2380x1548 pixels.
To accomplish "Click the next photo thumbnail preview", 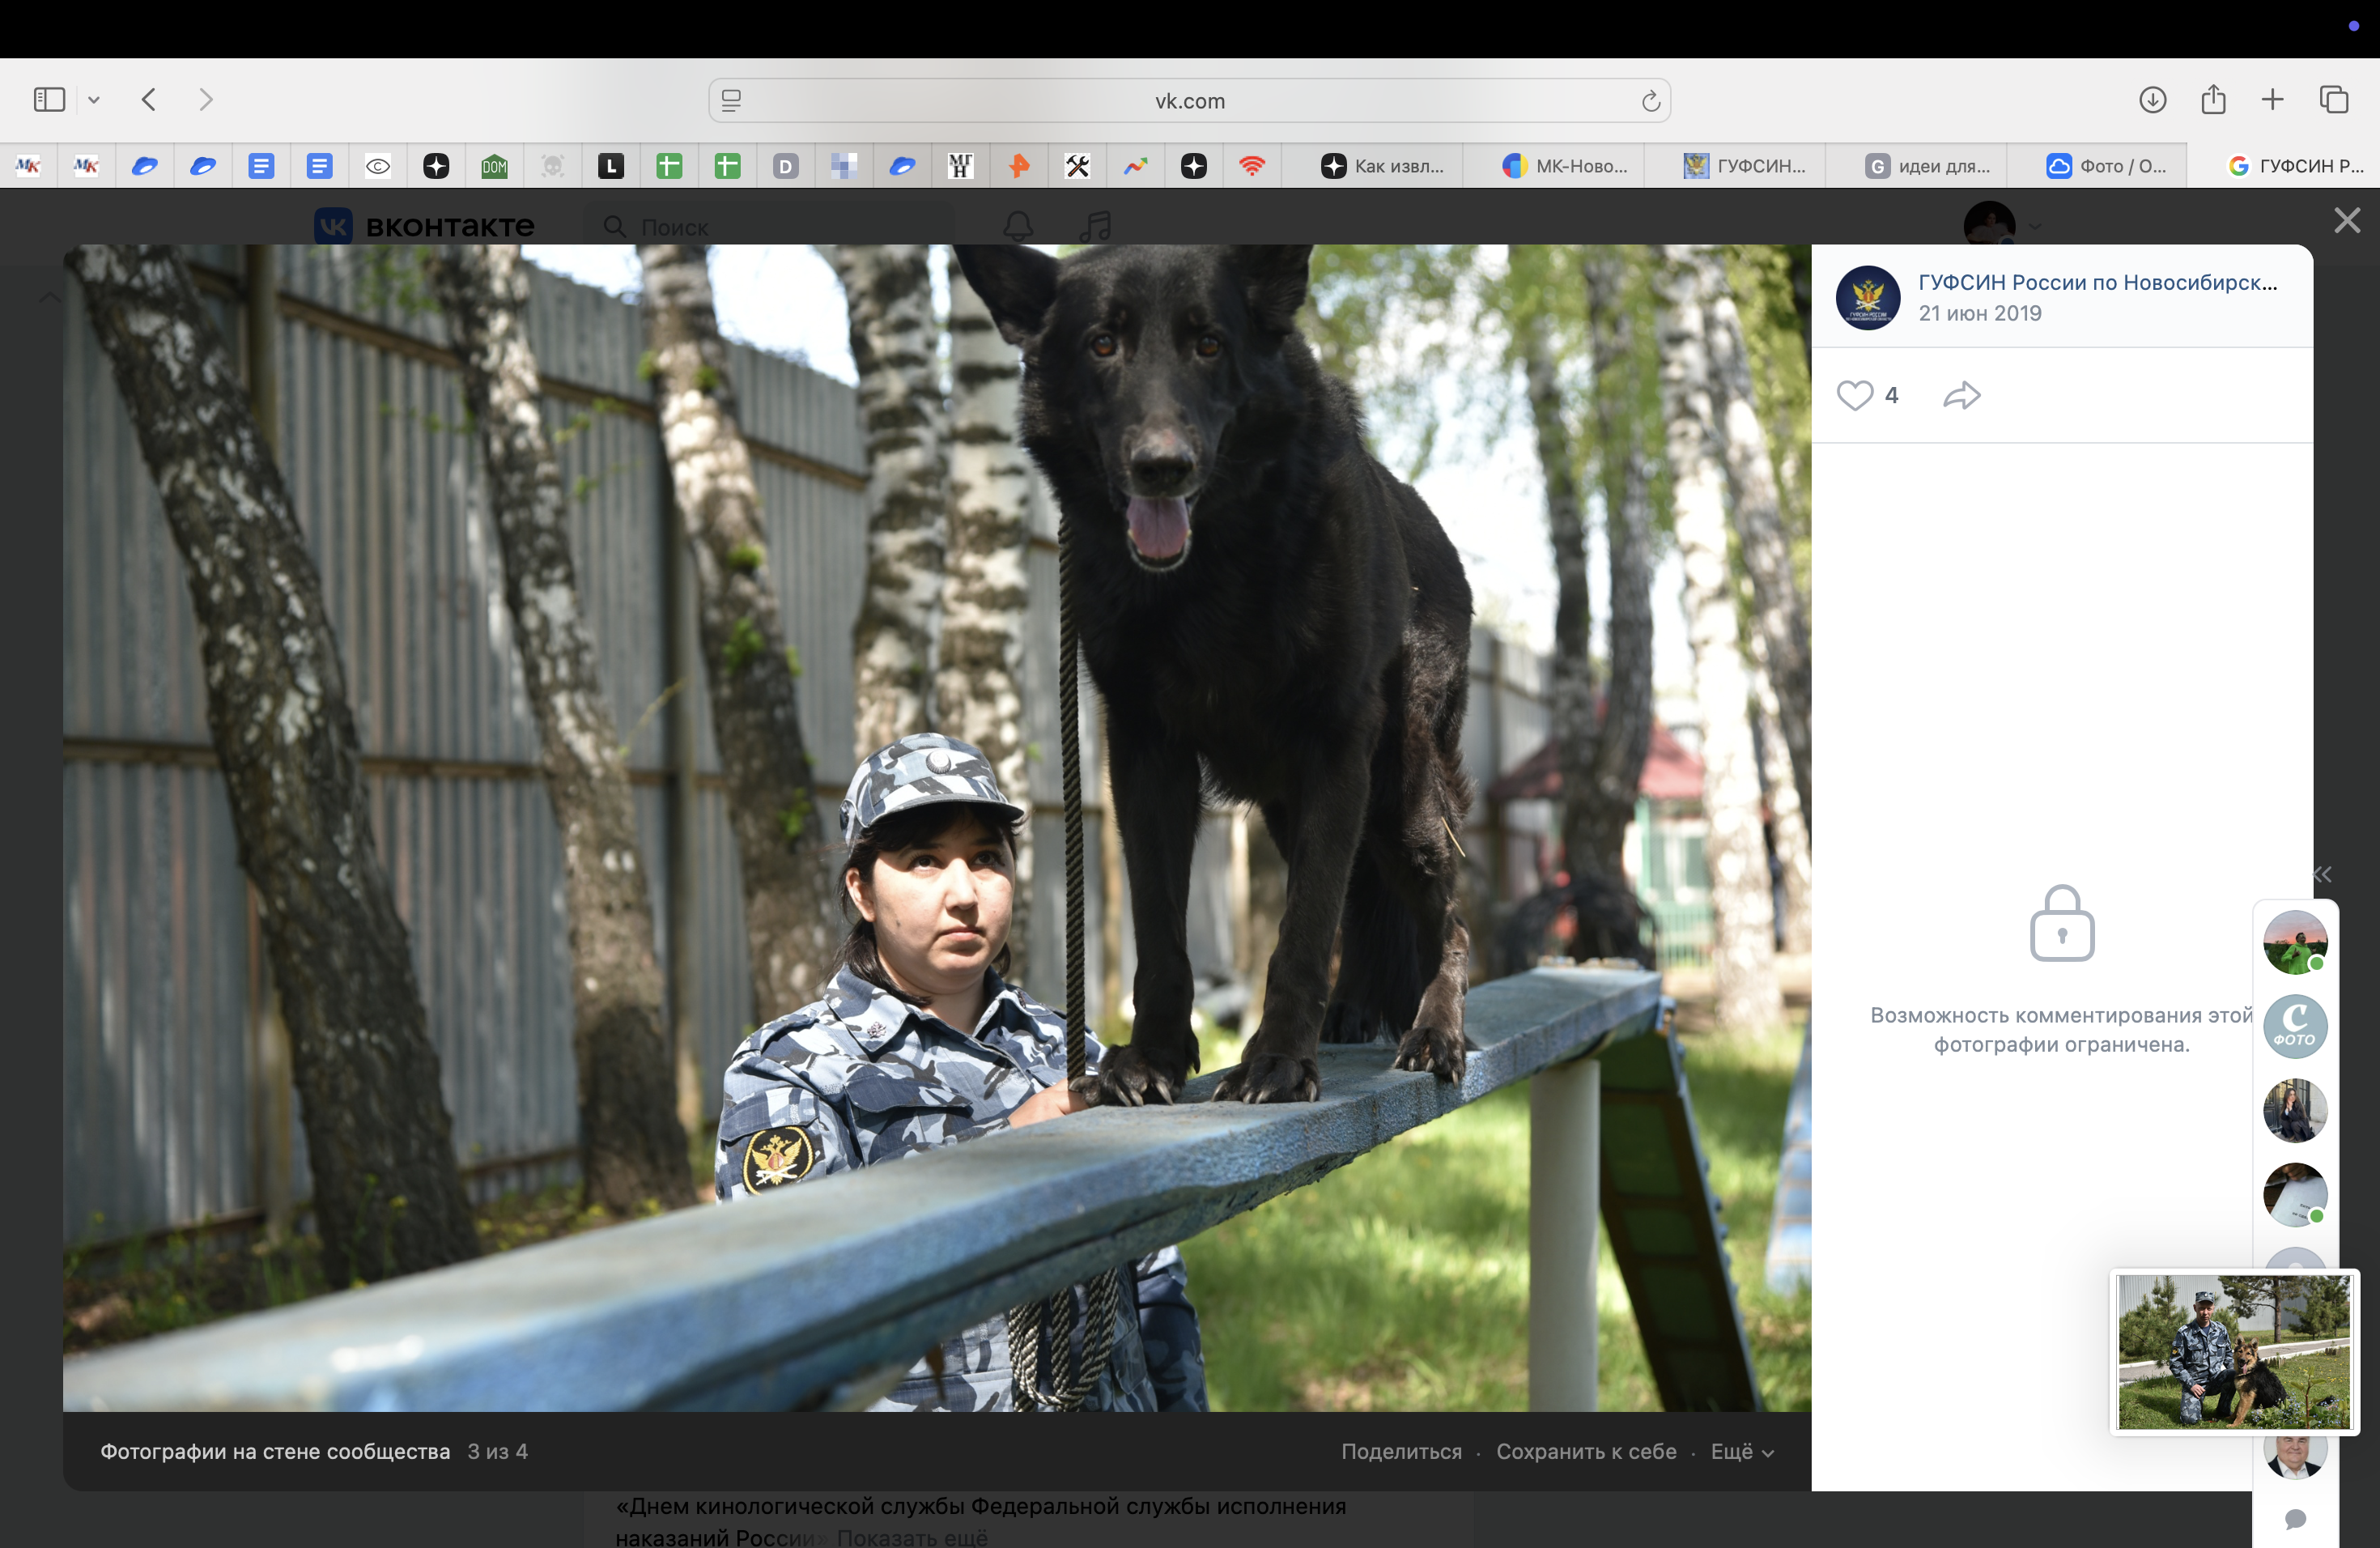I will click(2234, 1351).
